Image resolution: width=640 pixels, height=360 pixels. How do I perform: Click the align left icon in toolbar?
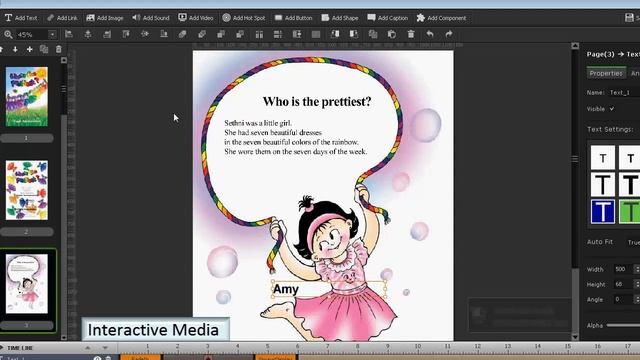pos(69,34)
